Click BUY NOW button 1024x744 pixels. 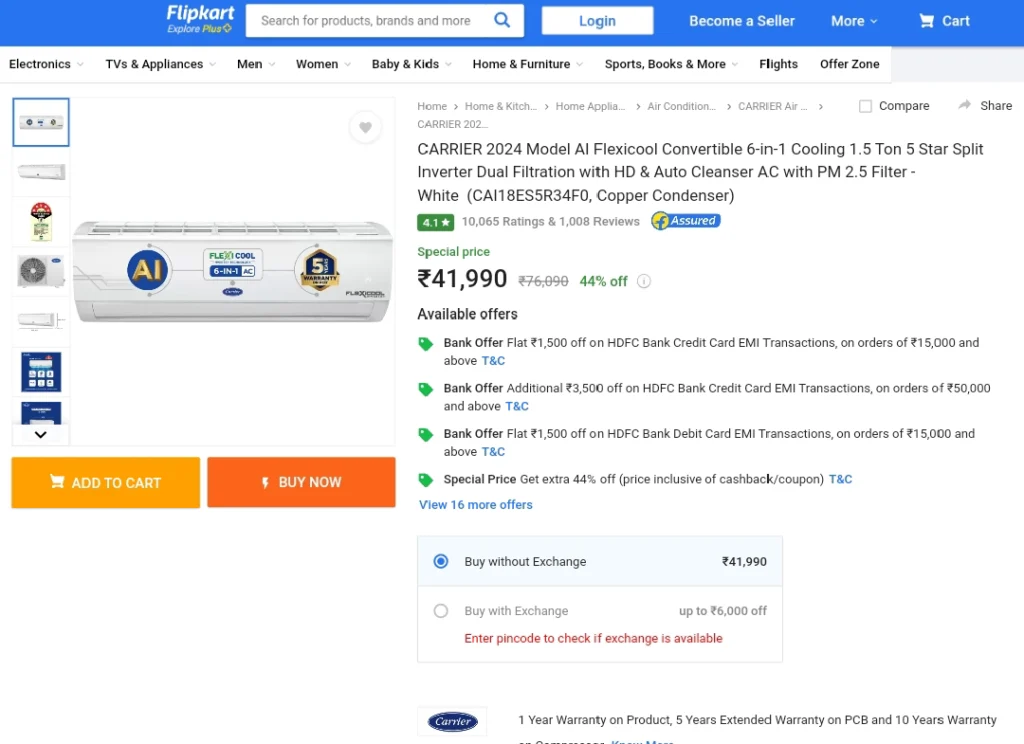tap(301, 482)
